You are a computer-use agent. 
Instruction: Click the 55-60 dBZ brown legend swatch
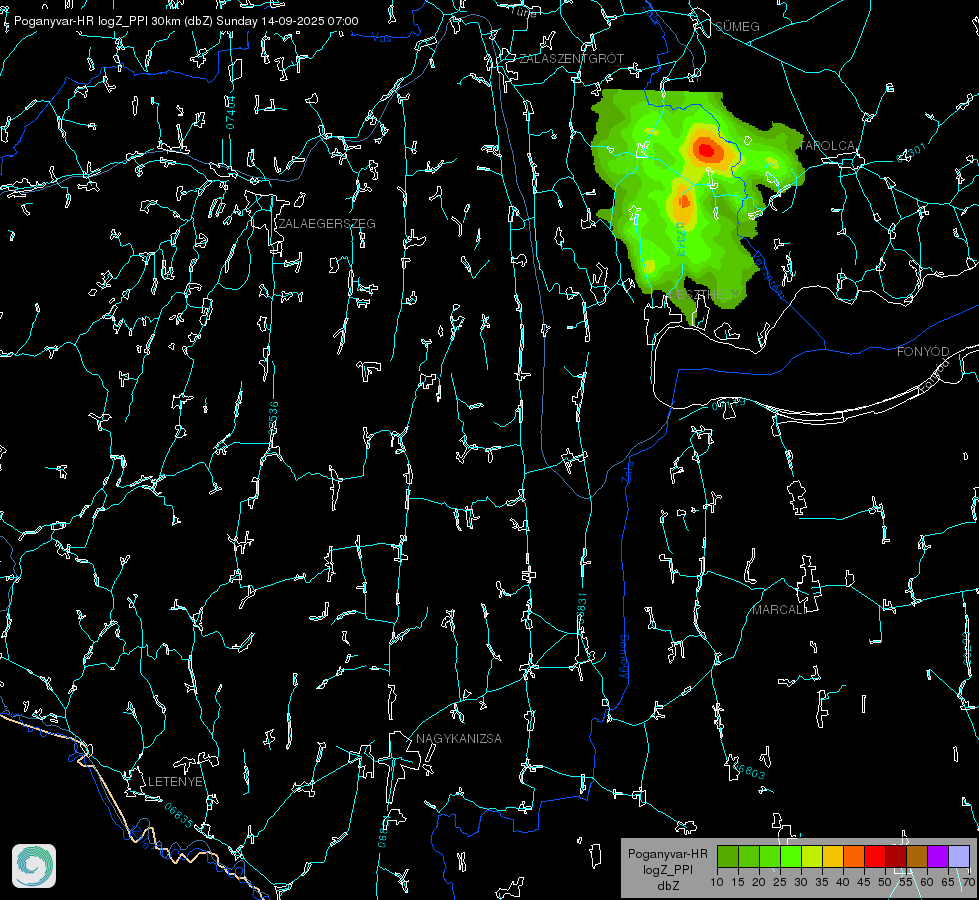tap(917, 856)
